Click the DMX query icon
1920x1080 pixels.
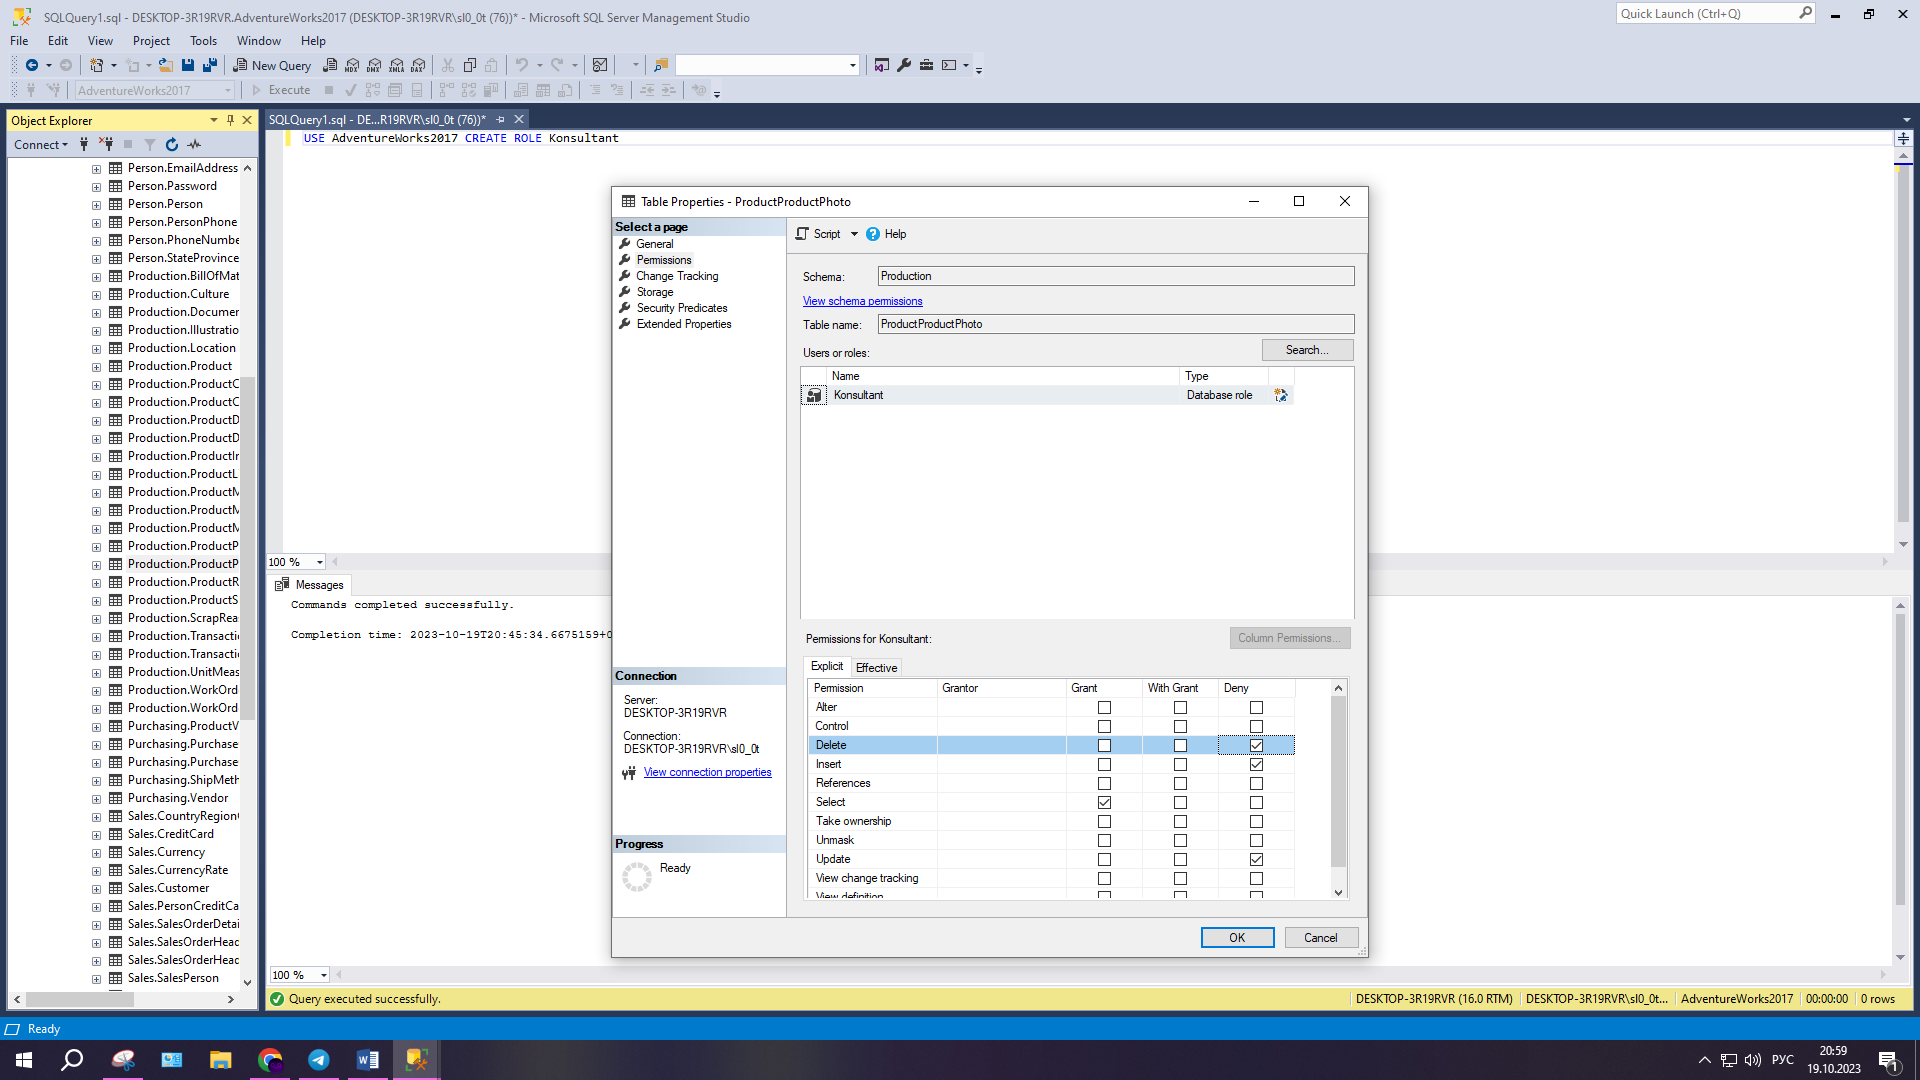[374, 65]
